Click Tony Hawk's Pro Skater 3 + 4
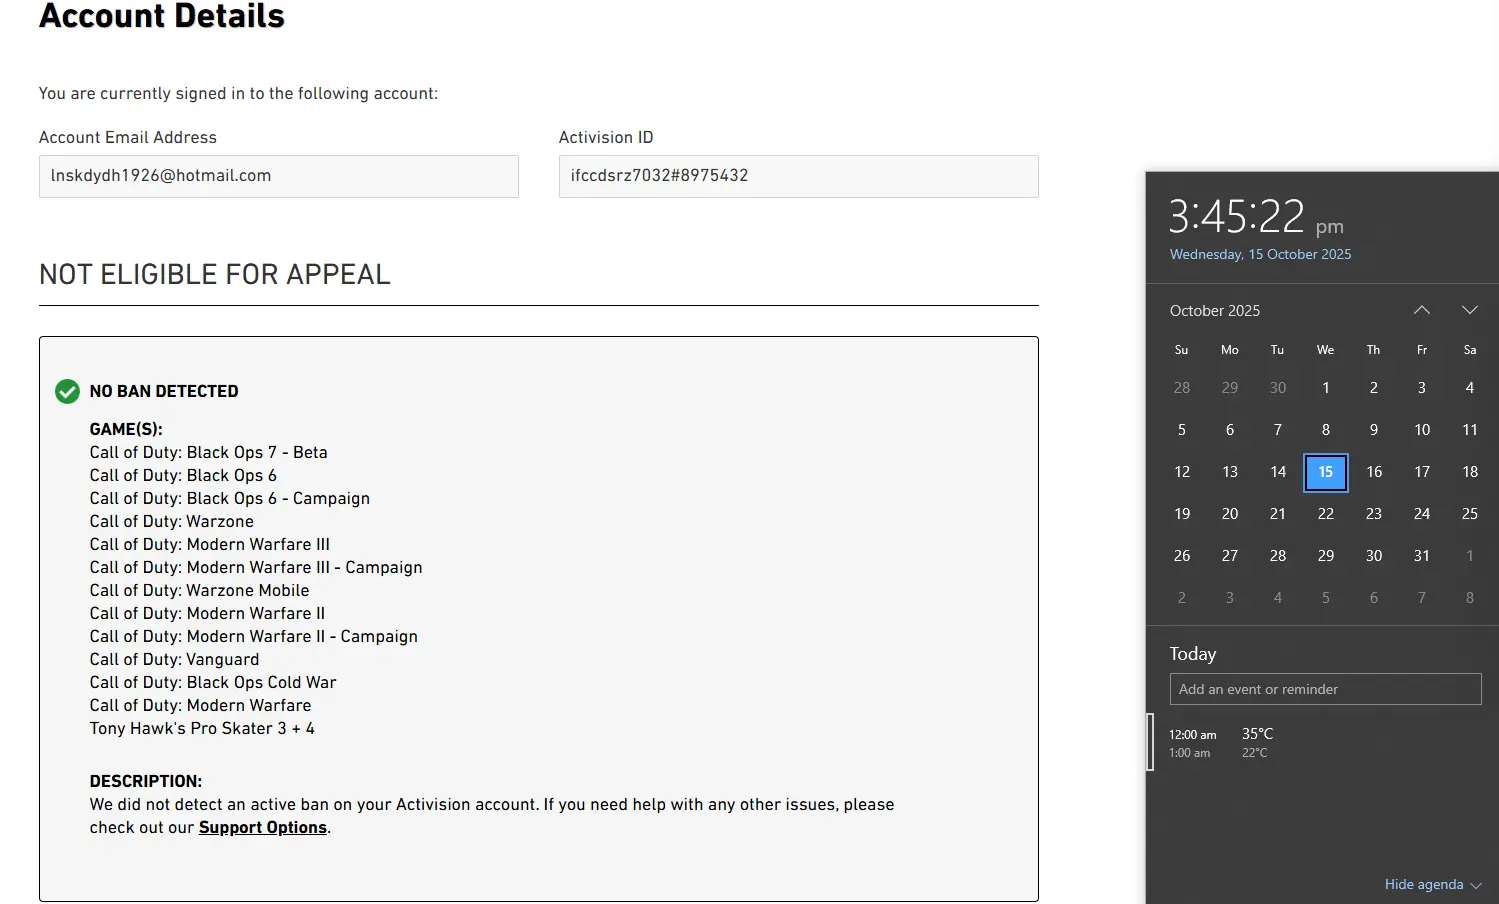1499x904 pixels. (202, 728)
